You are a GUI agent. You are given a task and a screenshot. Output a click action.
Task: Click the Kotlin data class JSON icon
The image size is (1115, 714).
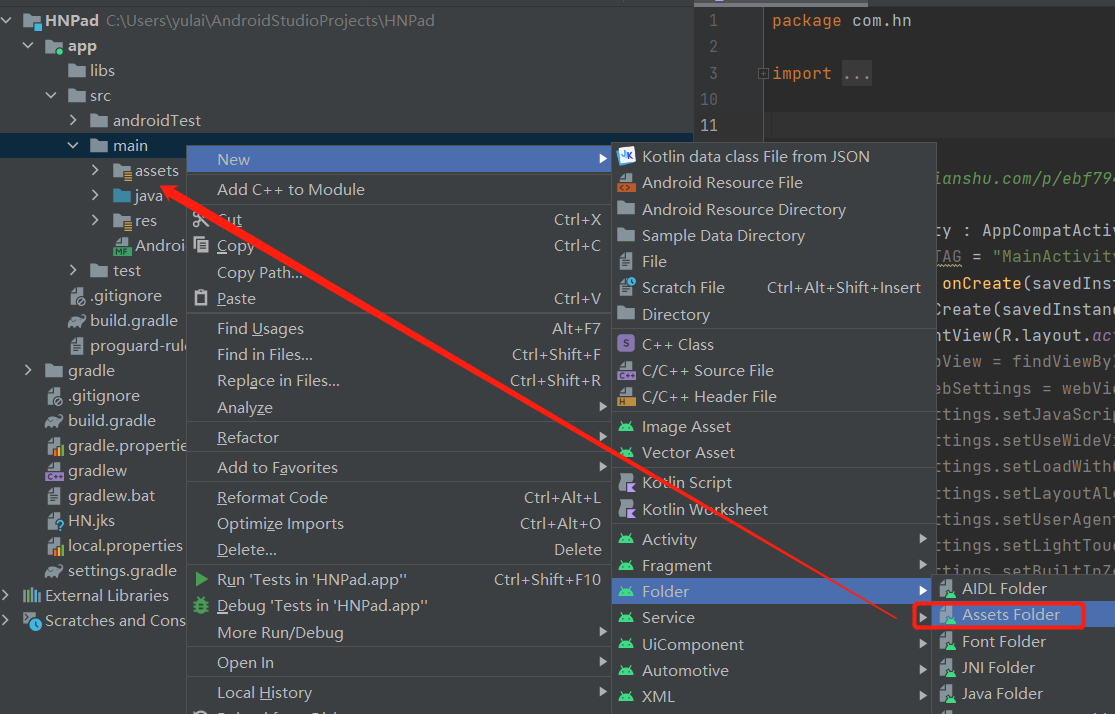click(626, 156)
